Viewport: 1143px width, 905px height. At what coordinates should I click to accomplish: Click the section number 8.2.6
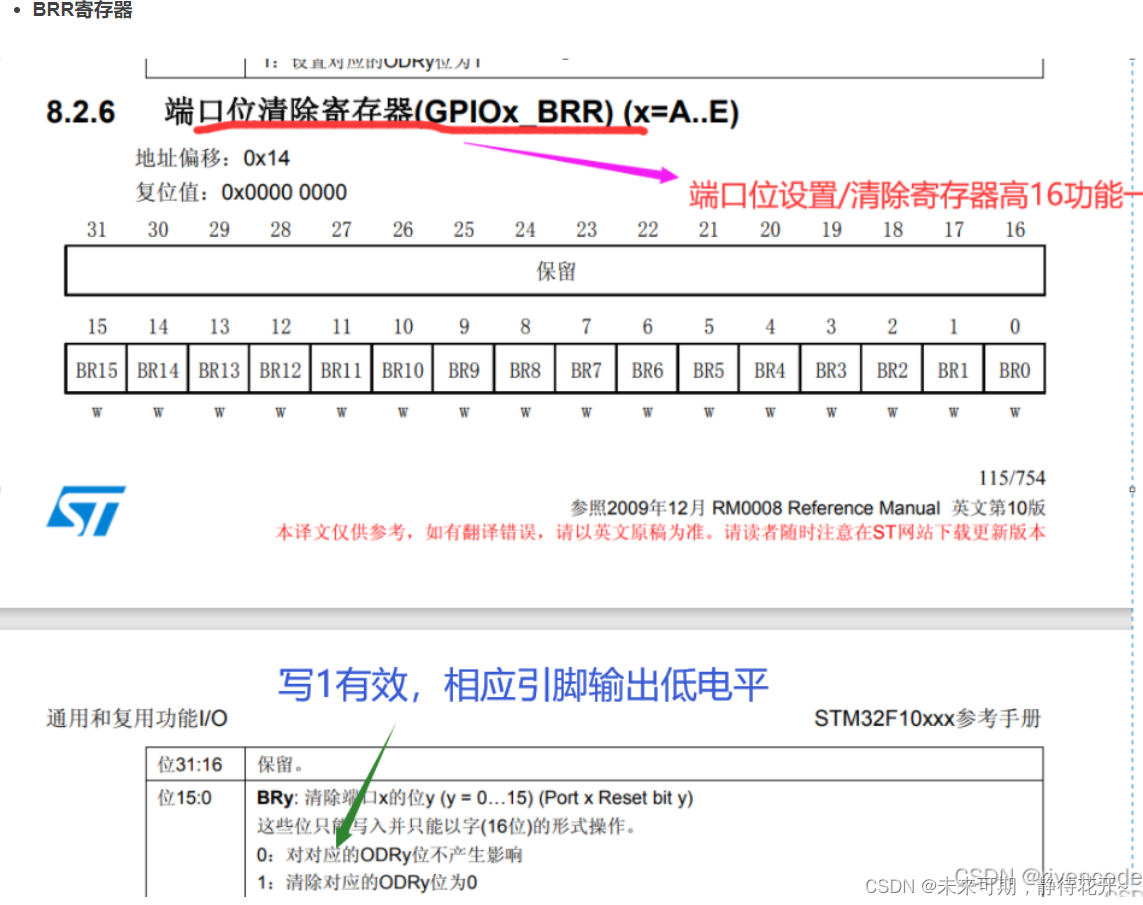80,112
